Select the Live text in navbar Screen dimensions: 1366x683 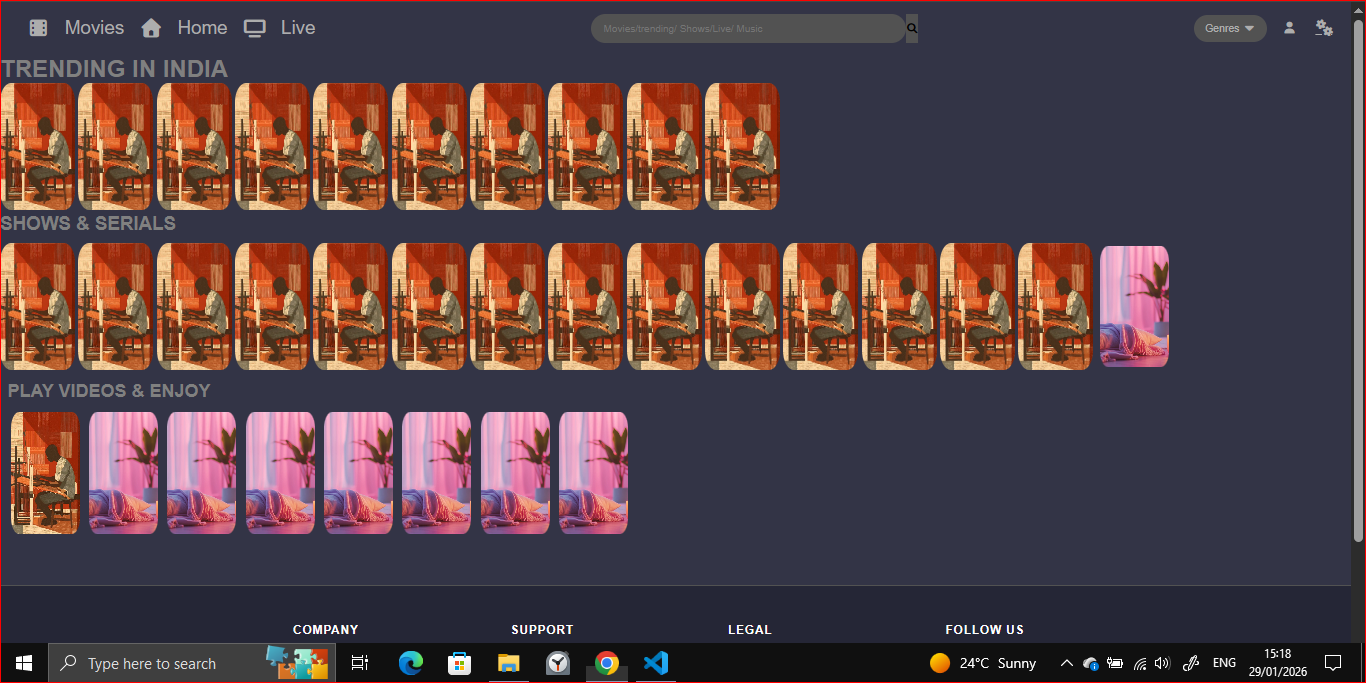pos(298,28)
